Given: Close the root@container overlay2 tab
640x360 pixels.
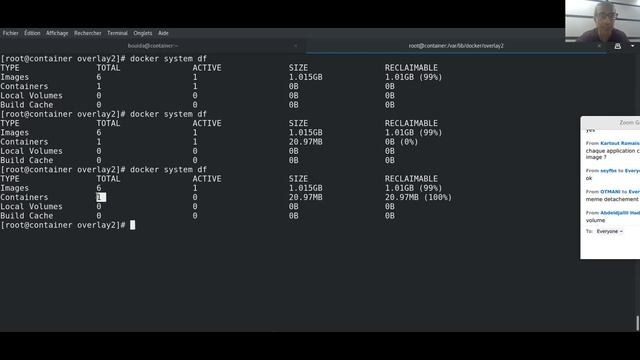Looking at the screenshot, I should tap(599, 46).
